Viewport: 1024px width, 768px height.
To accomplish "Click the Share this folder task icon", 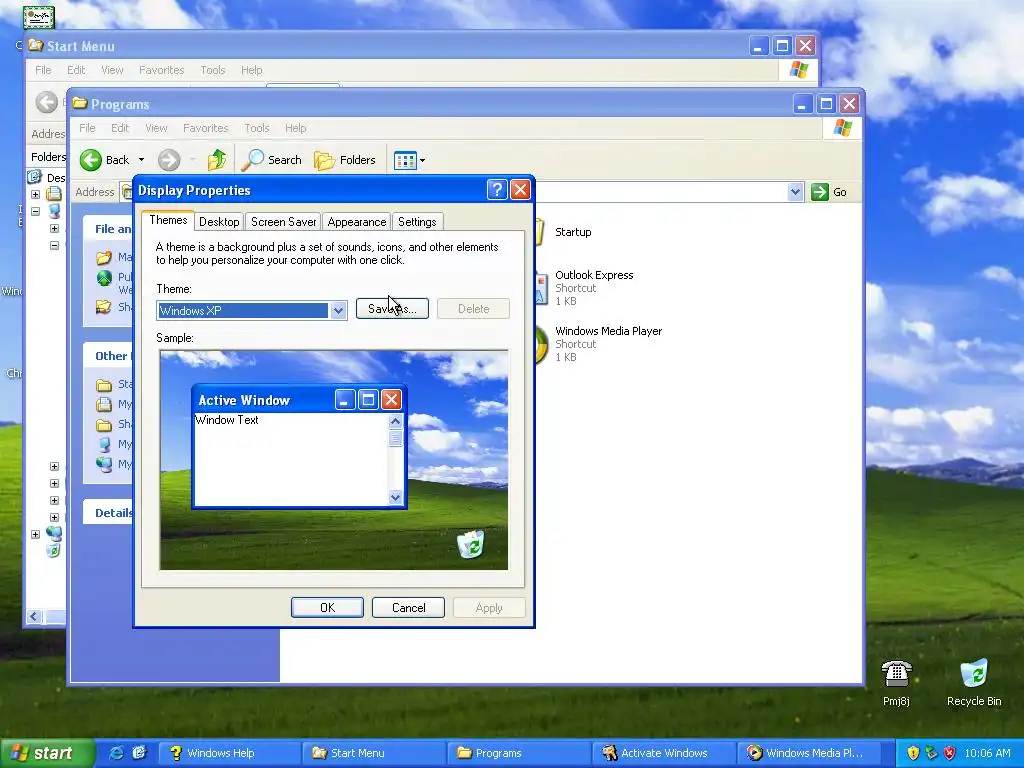I will click(x=104, y=306).
